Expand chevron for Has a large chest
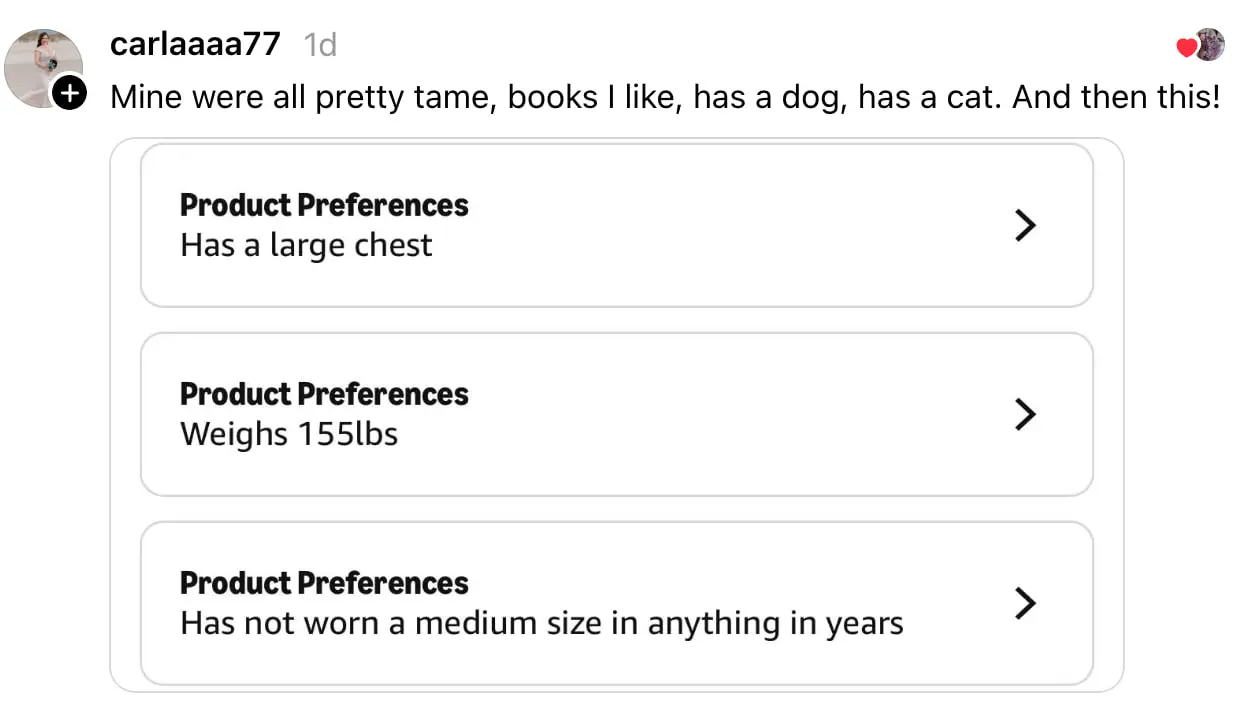 point(1024,226)
